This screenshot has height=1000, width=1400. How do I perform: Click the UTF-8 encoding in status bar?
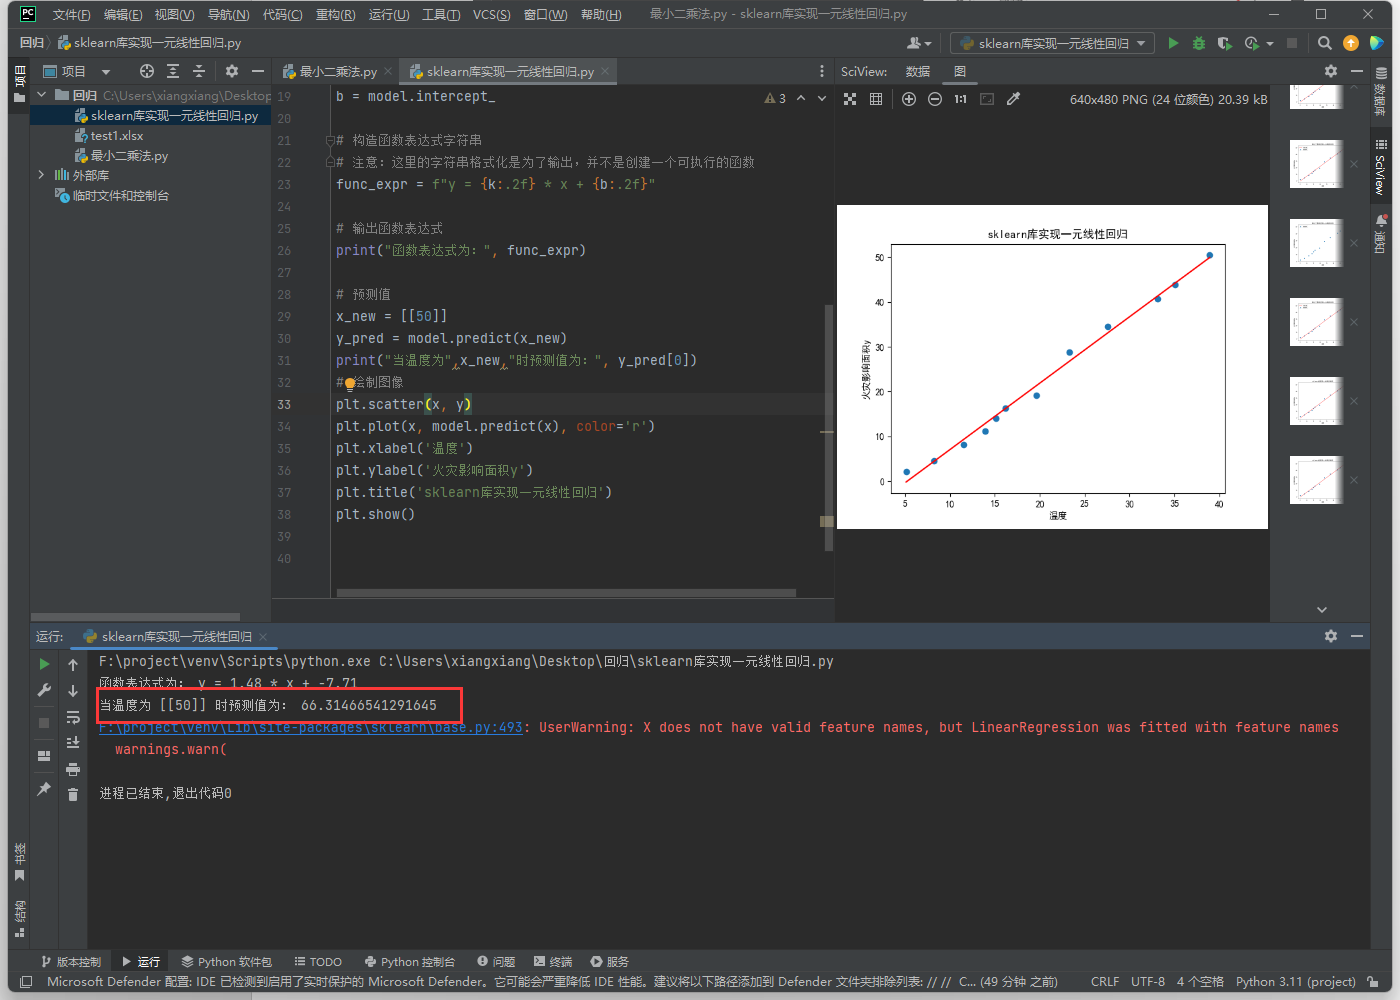(x=1147, y=982)
